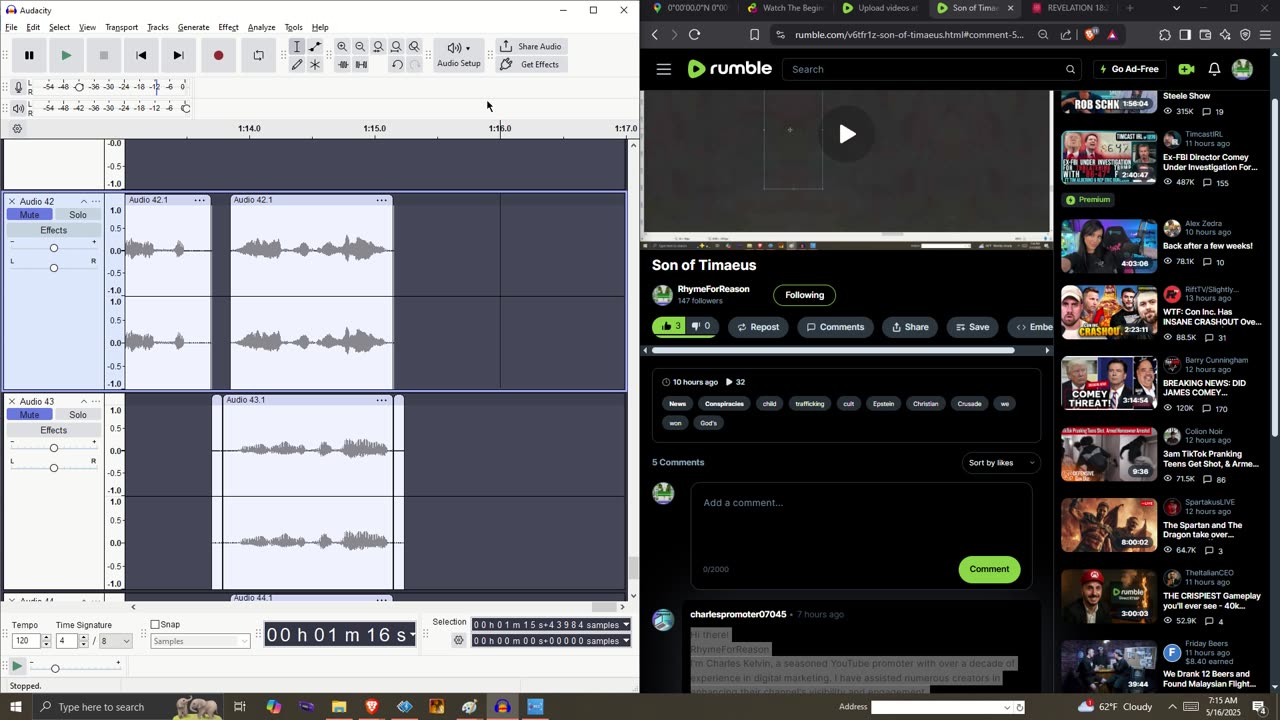Play the Son of Timaeus video on Rumble
1280x720 pixels.
847,134
